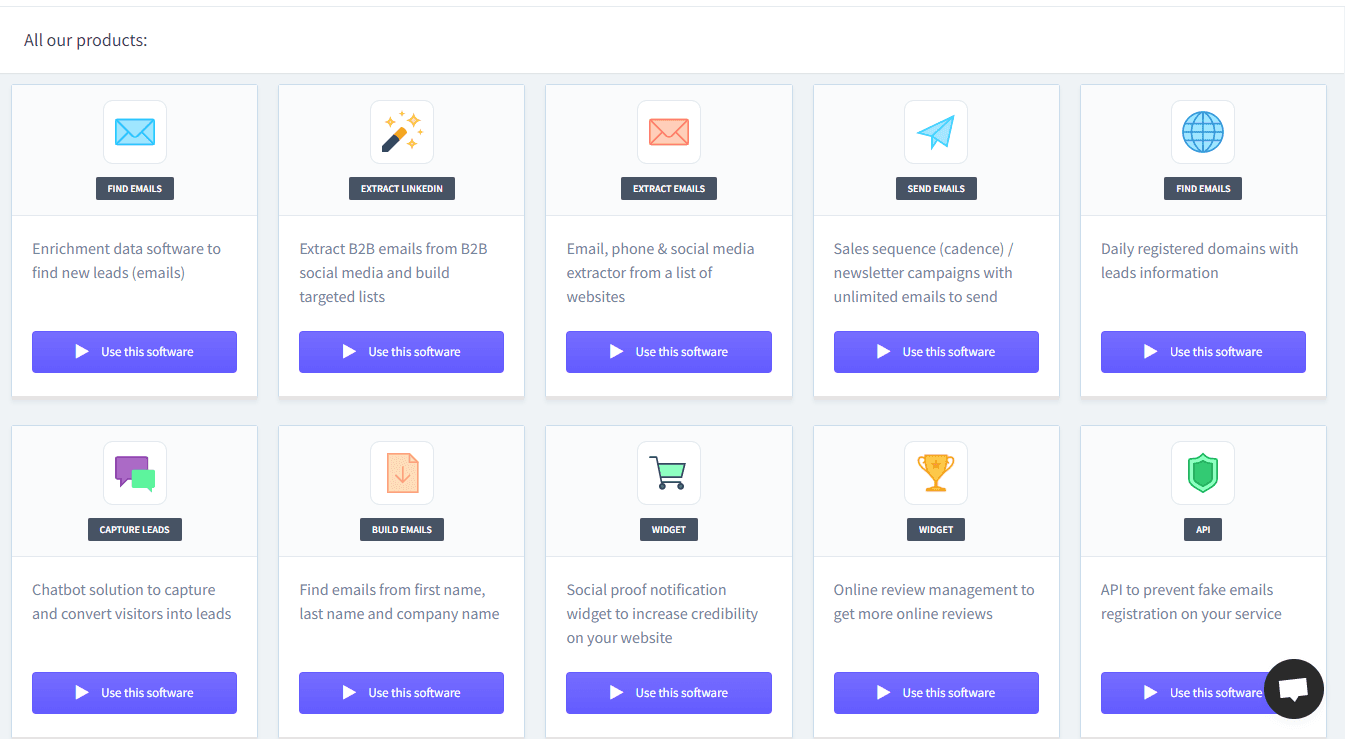1345x747 pixels.
Task: Click the globe icon for registered domains
Action: click(x=1203, y=132)
